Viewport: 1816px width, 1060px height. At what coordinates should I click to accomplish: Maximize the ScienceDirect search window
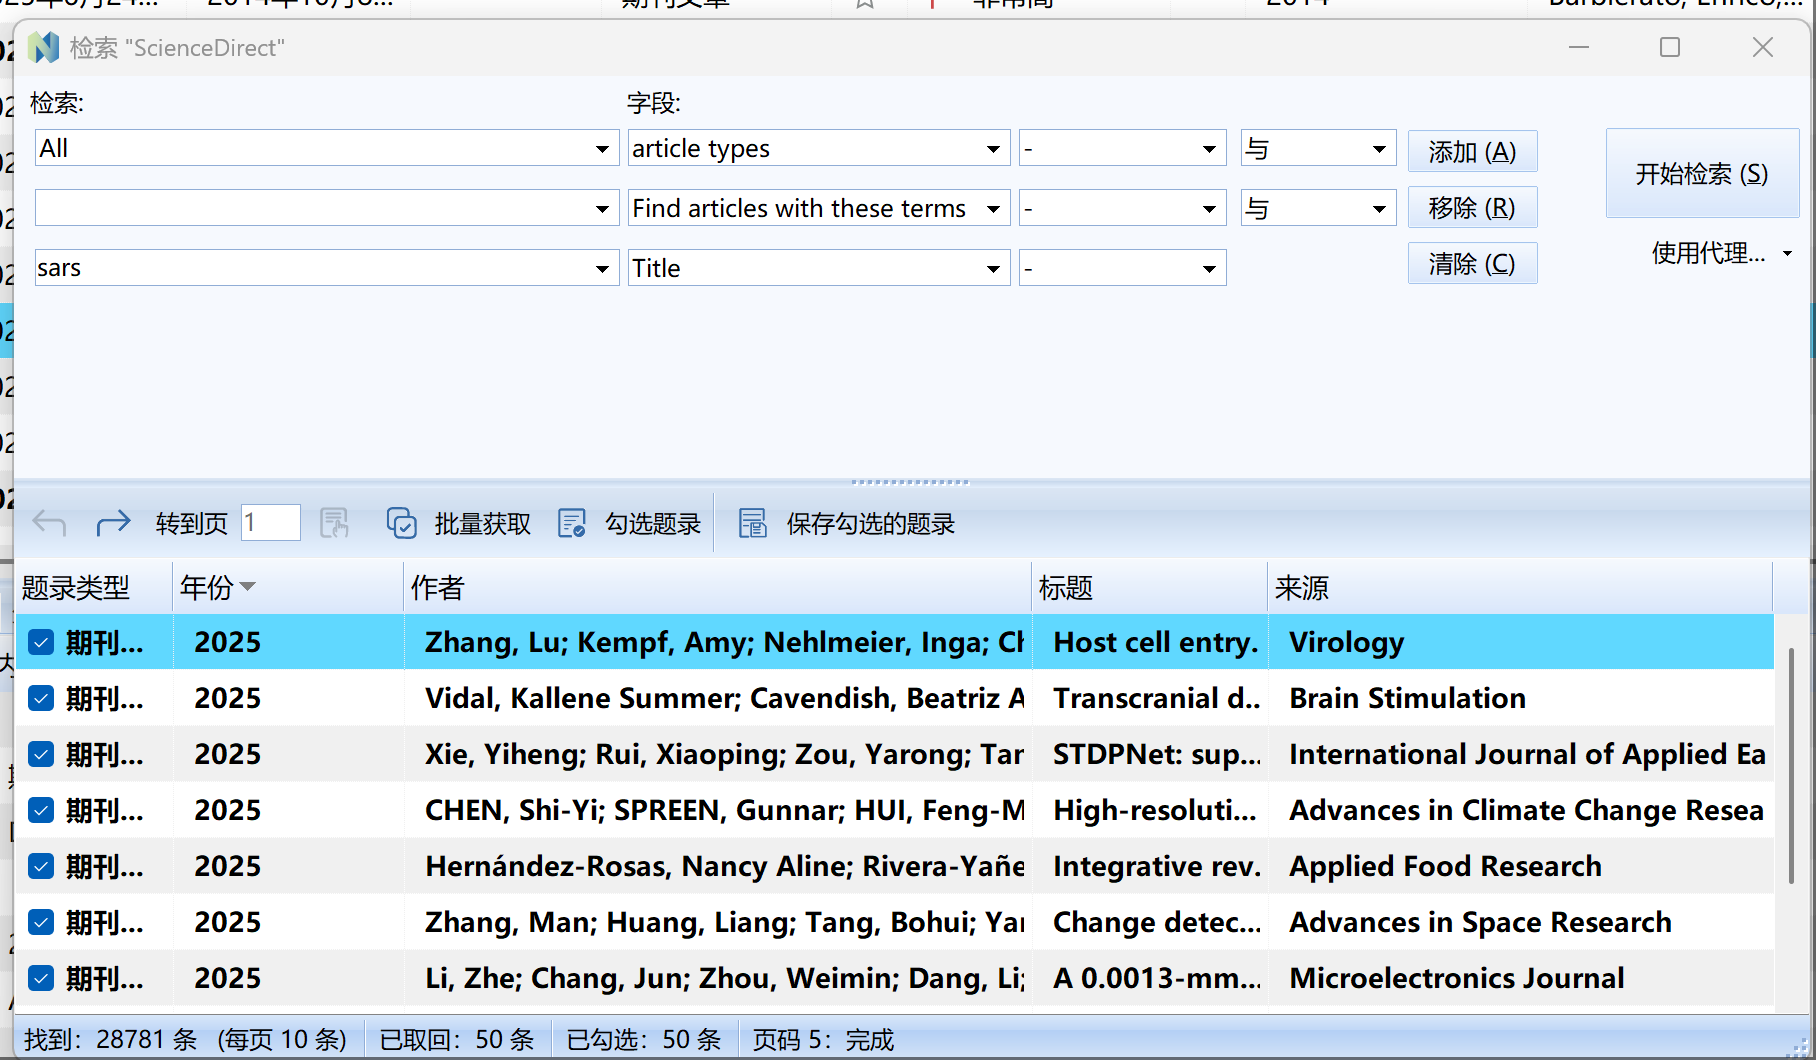[1670, 47]
